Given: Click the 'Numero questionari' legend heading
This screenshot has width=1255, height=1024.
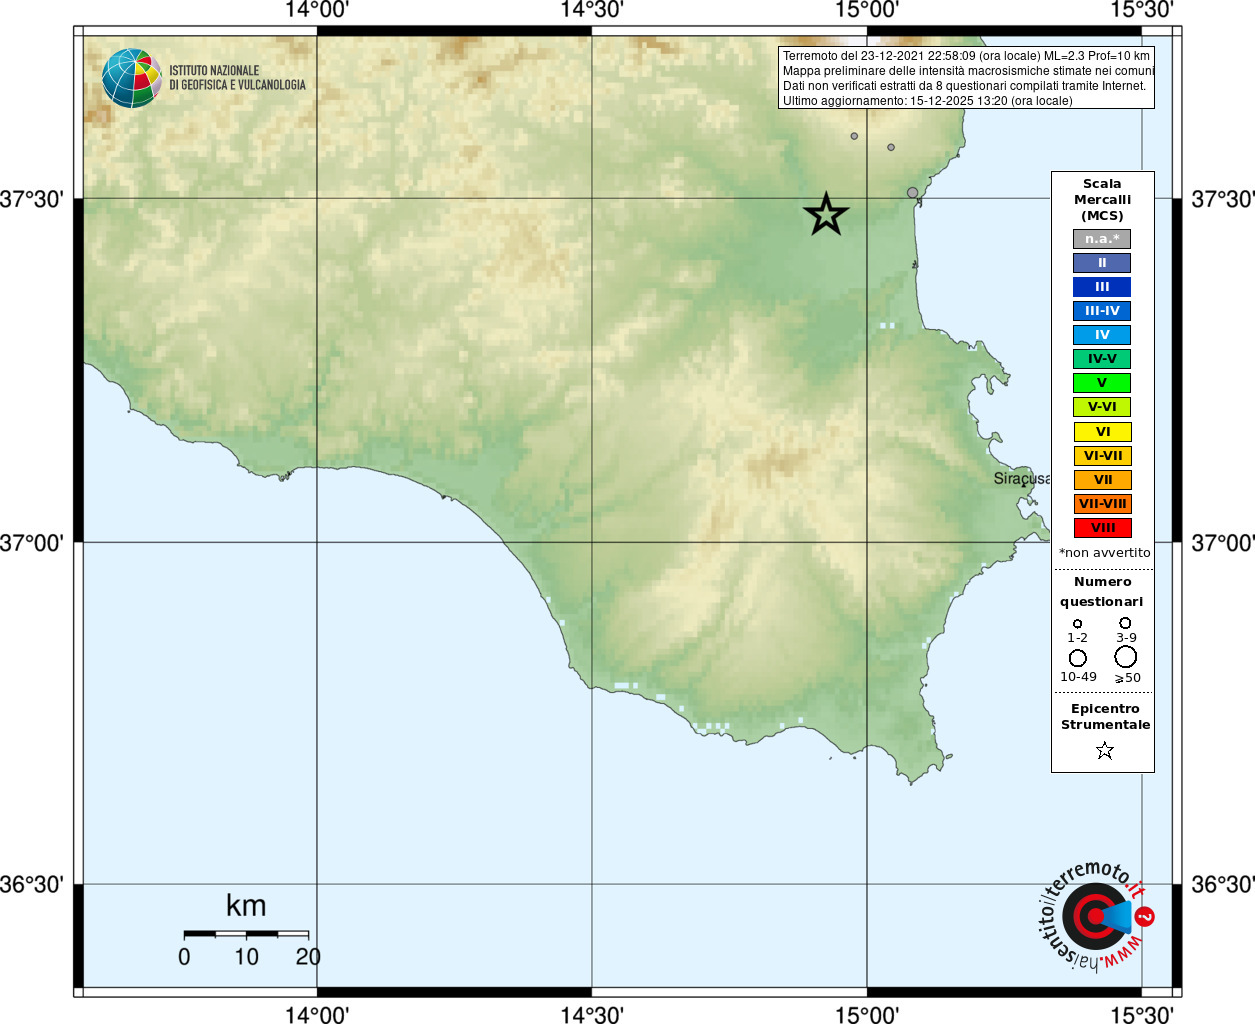Looking at the screenshot, I should 1102,591.
